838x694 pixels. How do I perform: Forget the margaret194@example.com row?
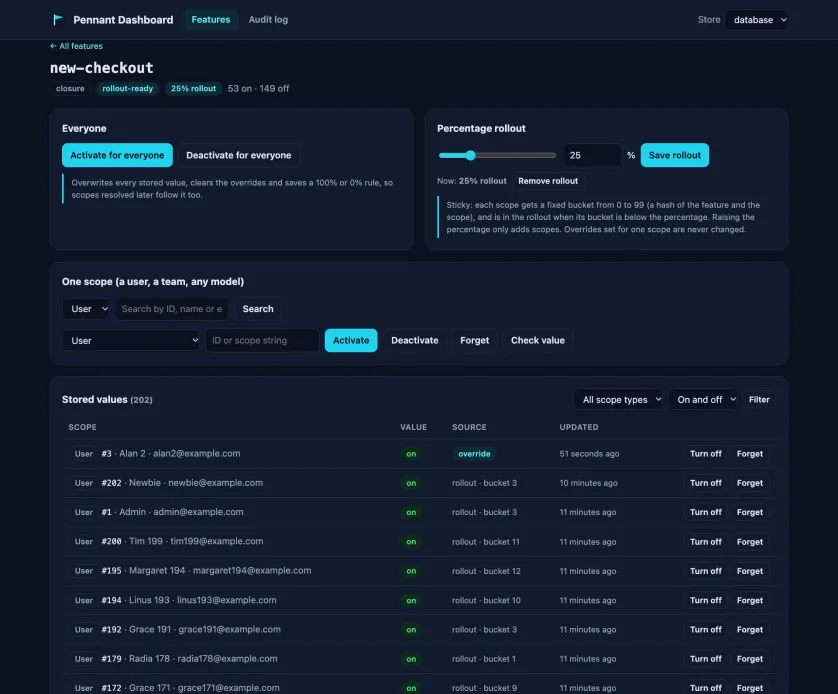(x=749, y=571)
